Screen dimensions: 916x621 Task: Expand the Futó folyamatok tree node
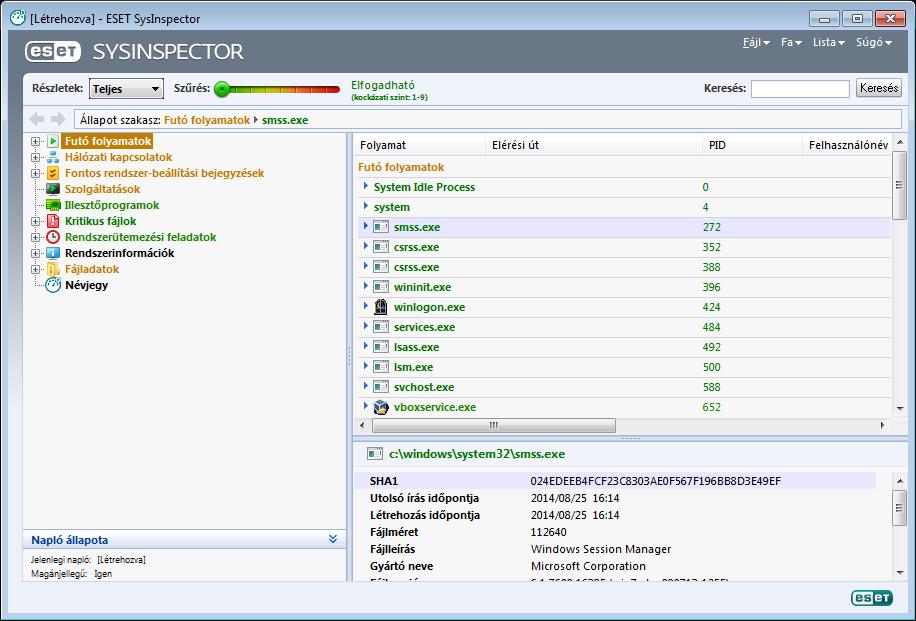click(36, 141)
